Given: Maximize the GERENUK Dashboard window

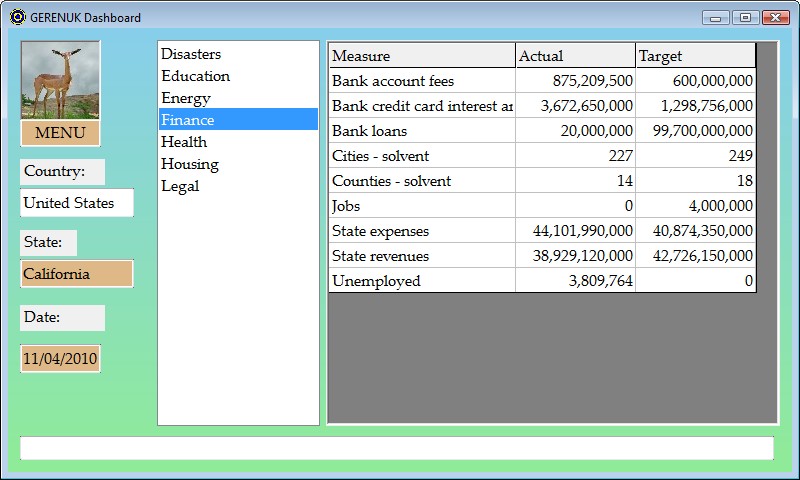Looking at the screenshot, I should tap(745, 17).
